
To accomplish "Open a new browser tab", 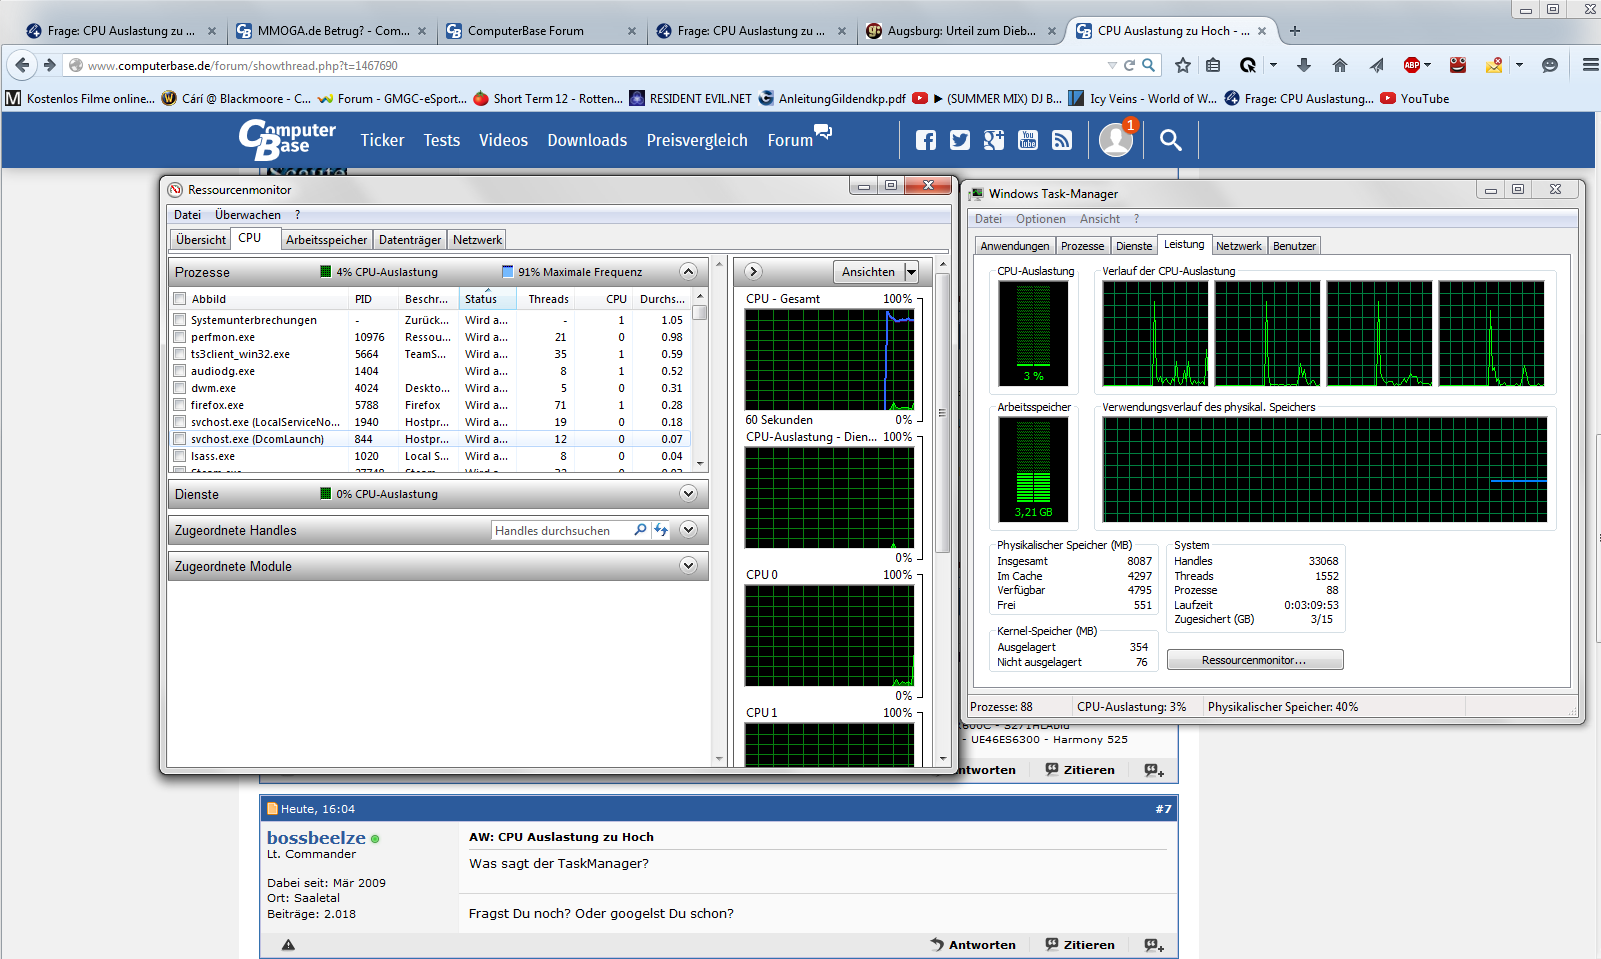I will point(1295,31).
